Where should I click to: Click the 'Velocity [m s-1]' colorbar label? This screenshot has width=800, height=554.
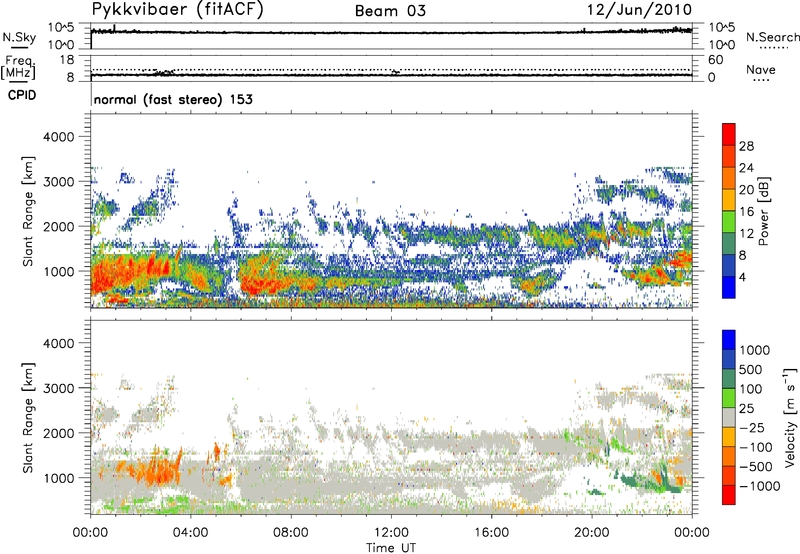pos(790,417)
